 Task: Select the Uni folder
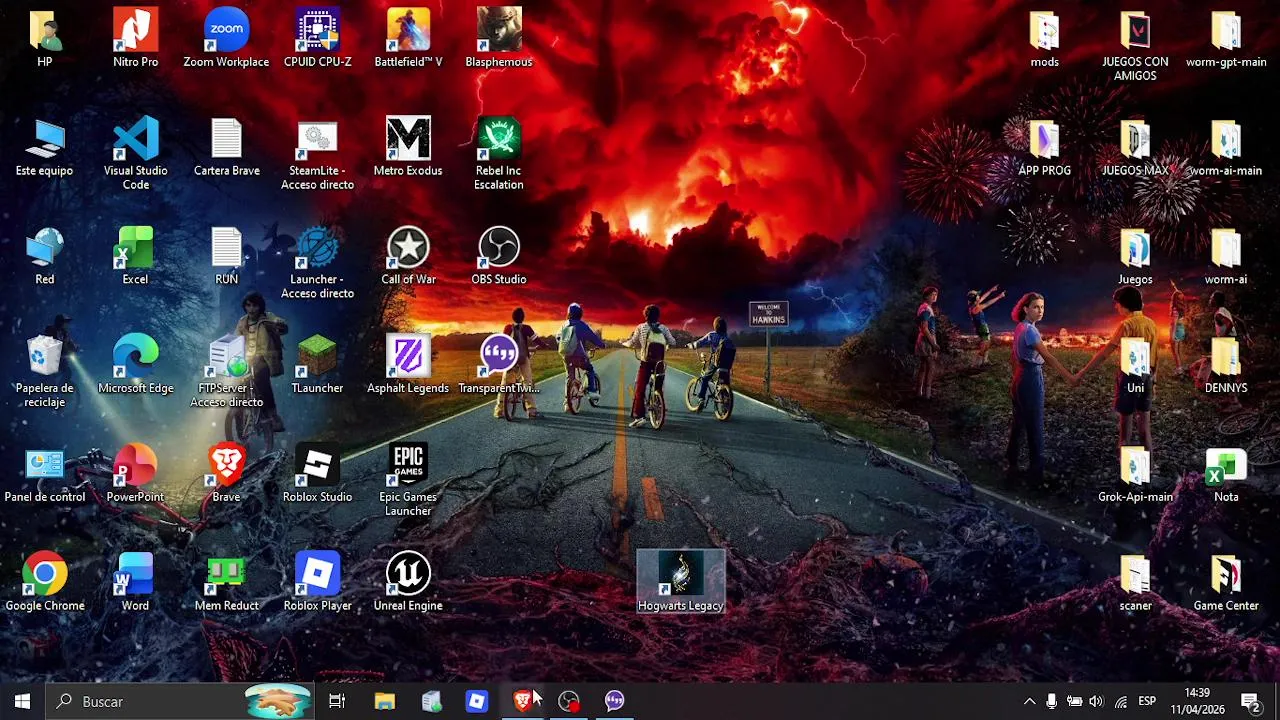(1135, 365)
